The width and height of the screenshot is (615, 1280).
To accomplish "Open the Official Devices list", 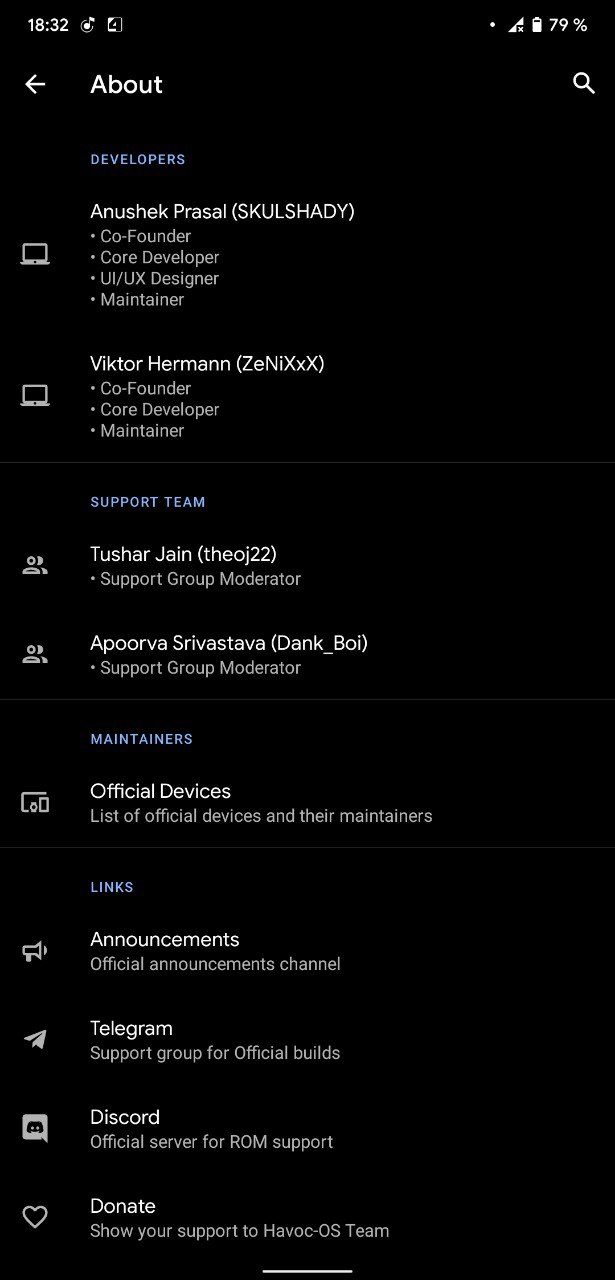I will [307, 803].
